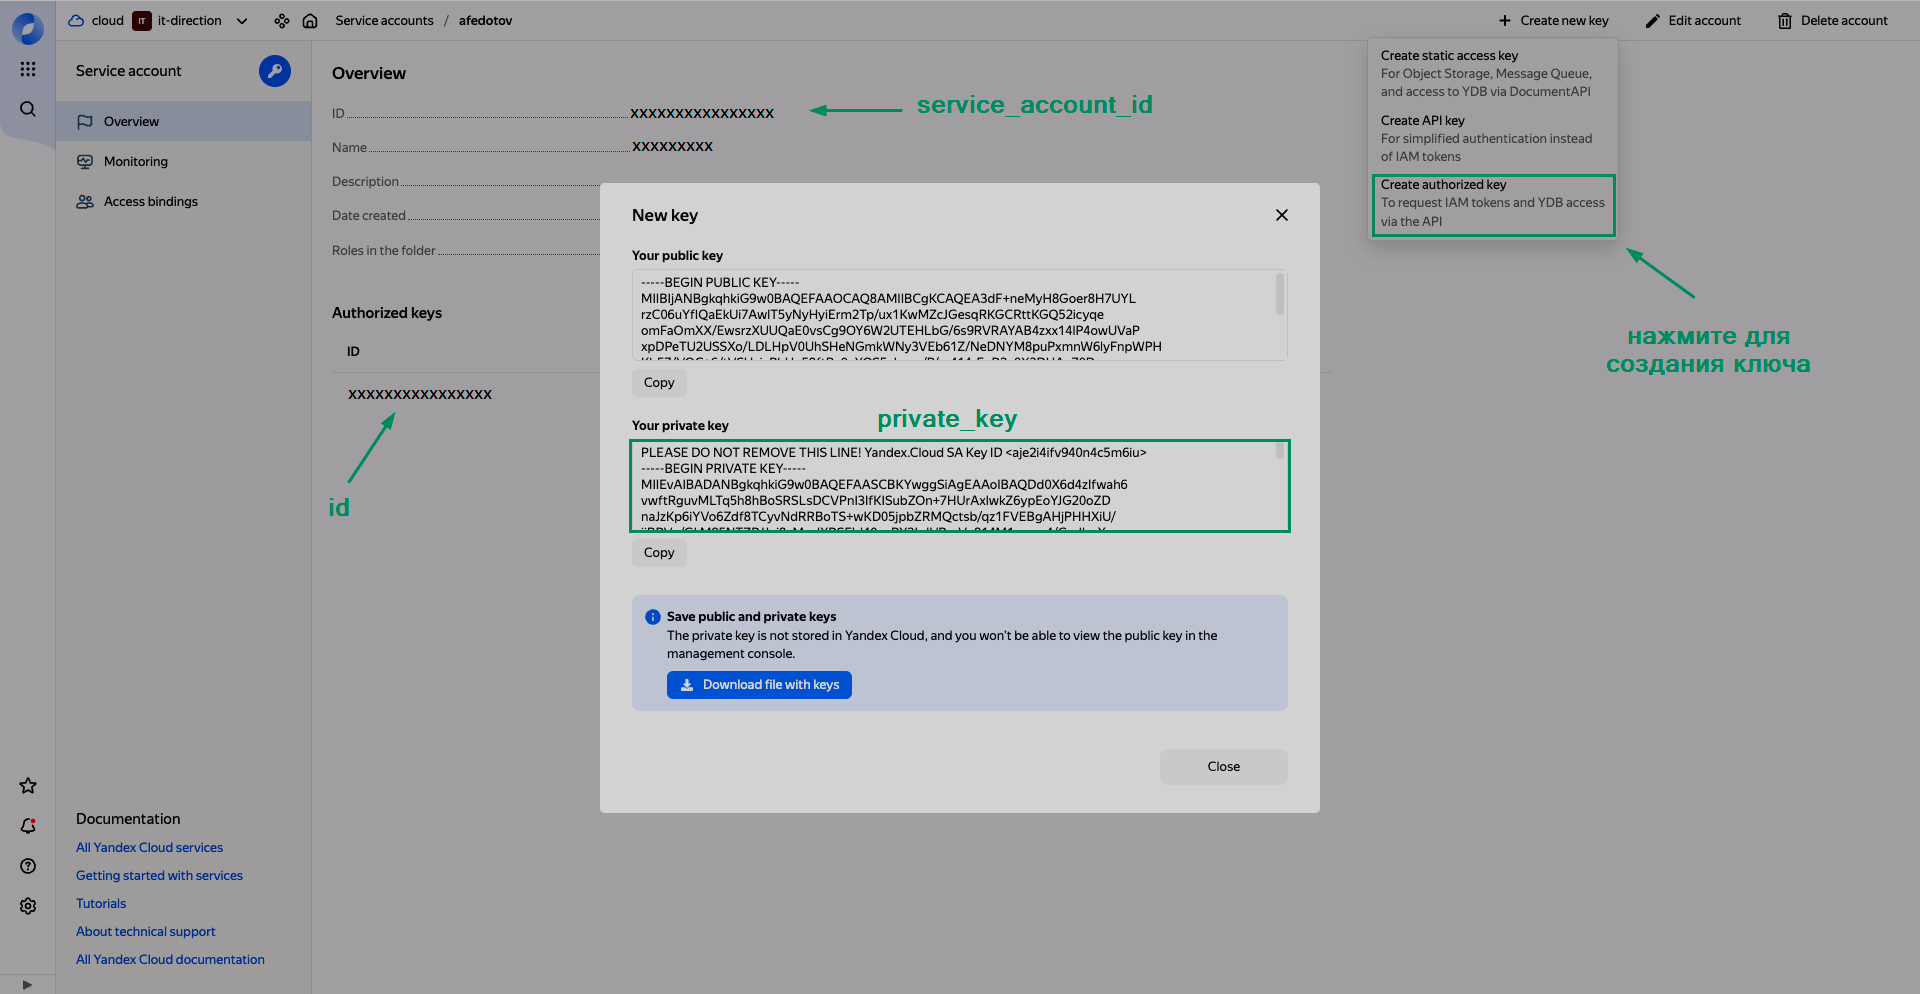The height and width of the screenshot is (994, 1920).
Task: Click the people icon beside Access bindings
Action: 85,201
